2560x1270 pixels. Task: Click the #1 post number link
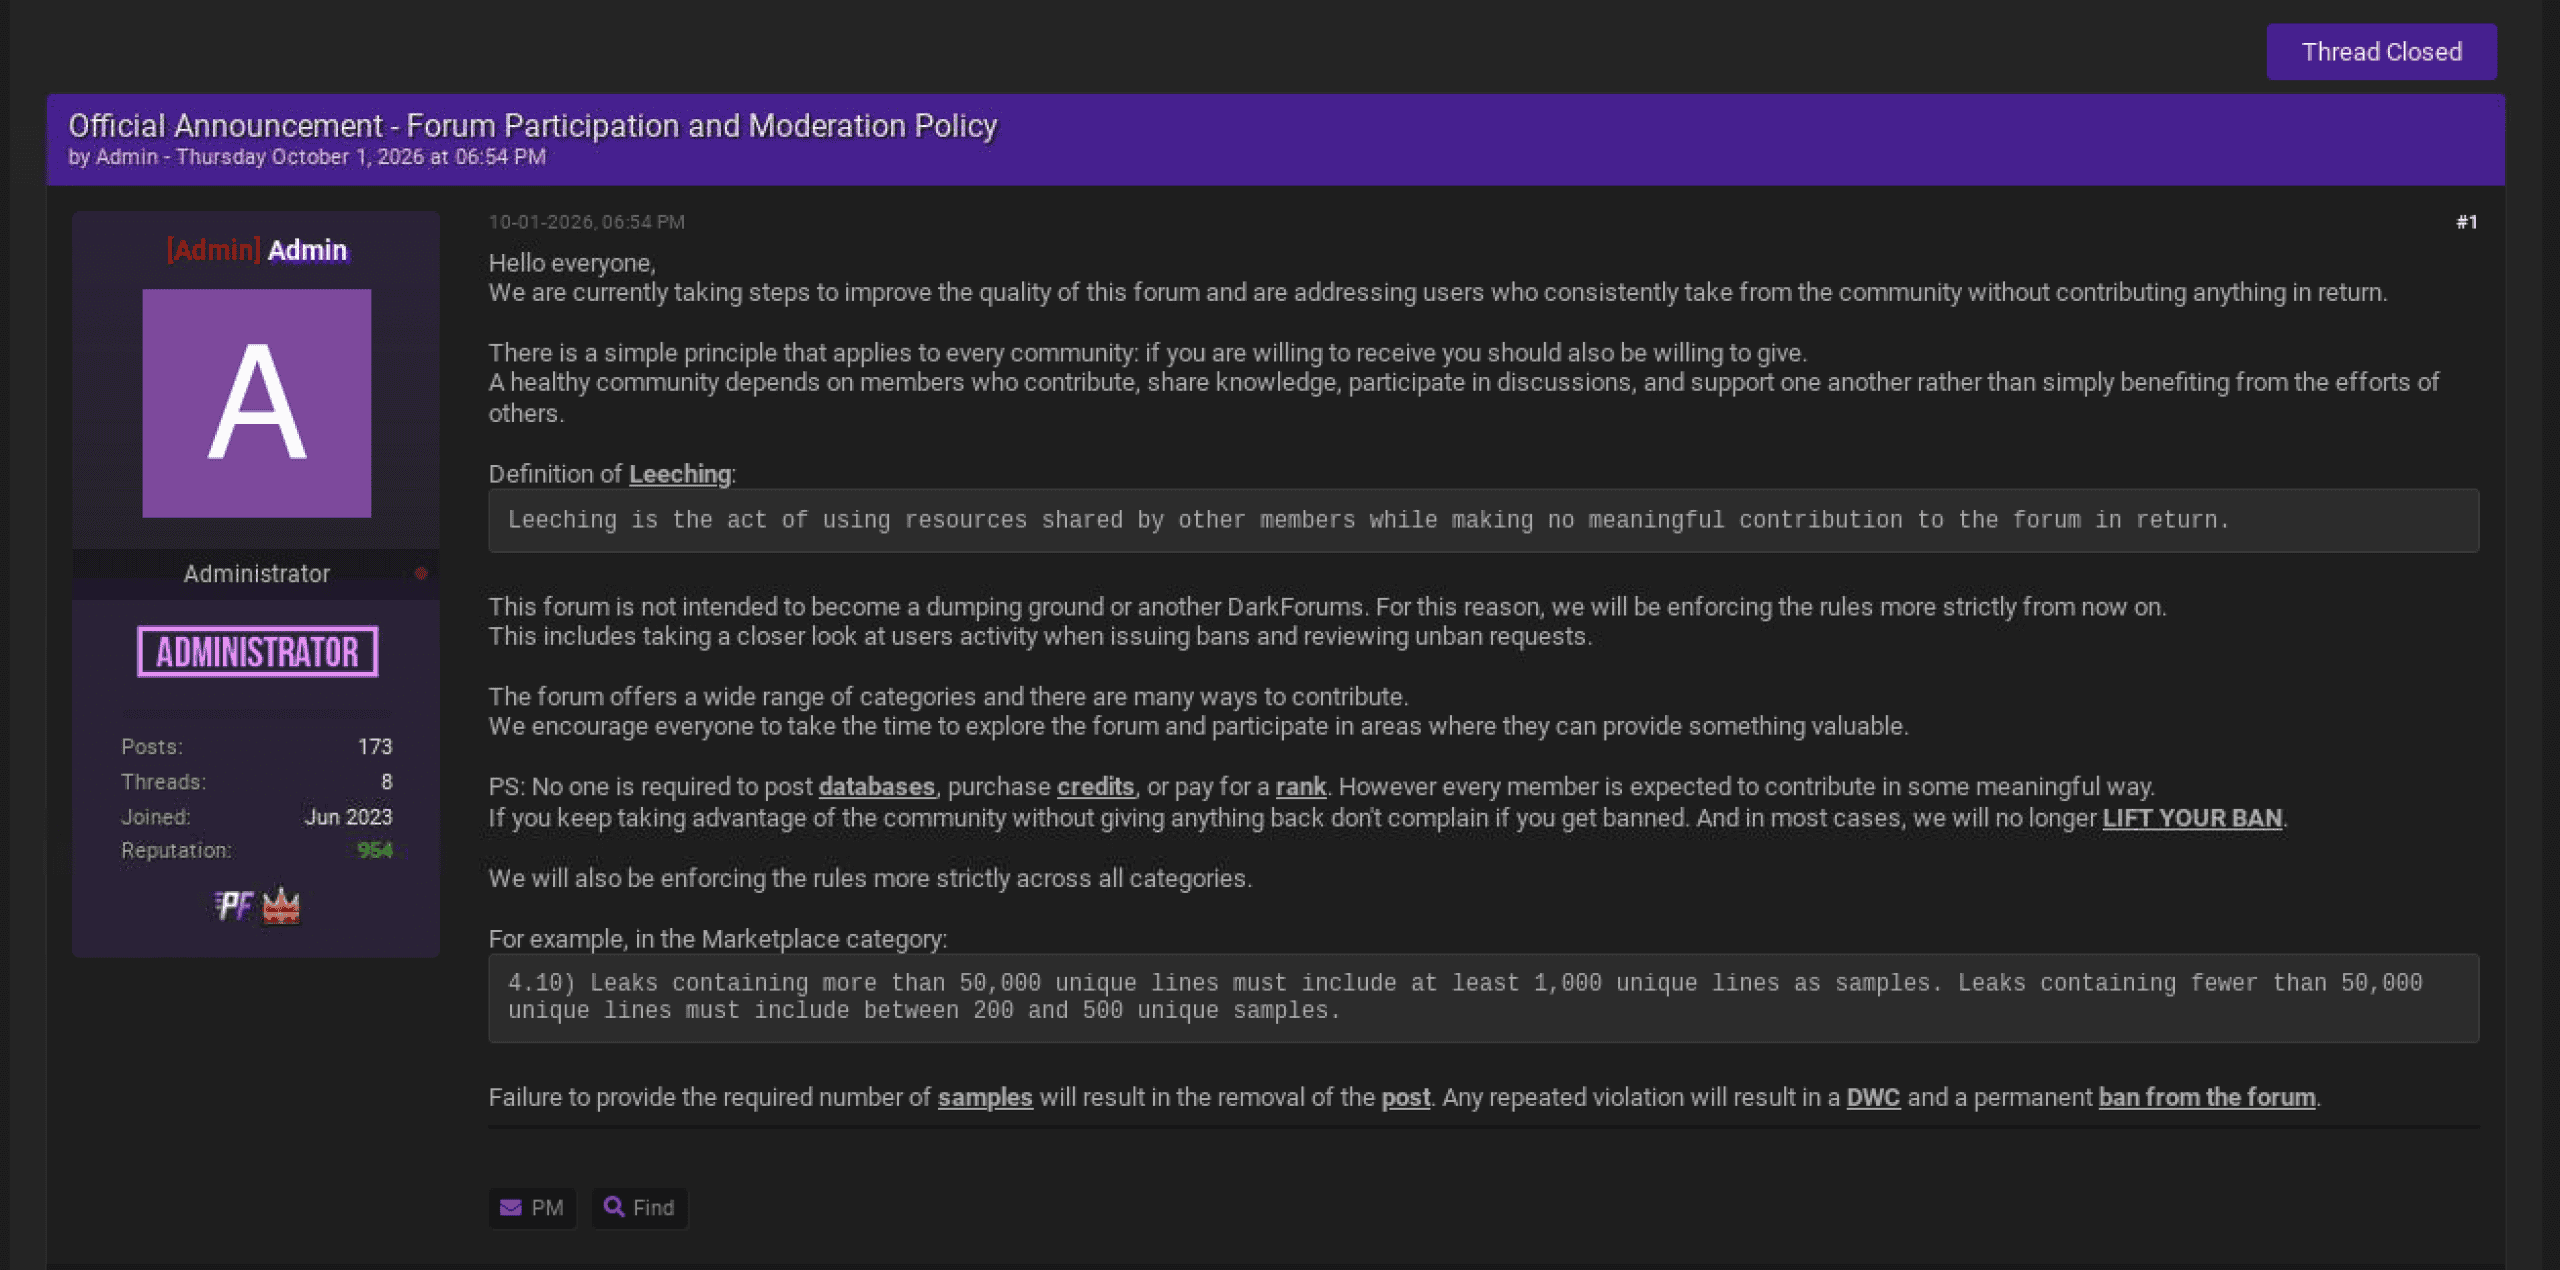[2466, 222]
